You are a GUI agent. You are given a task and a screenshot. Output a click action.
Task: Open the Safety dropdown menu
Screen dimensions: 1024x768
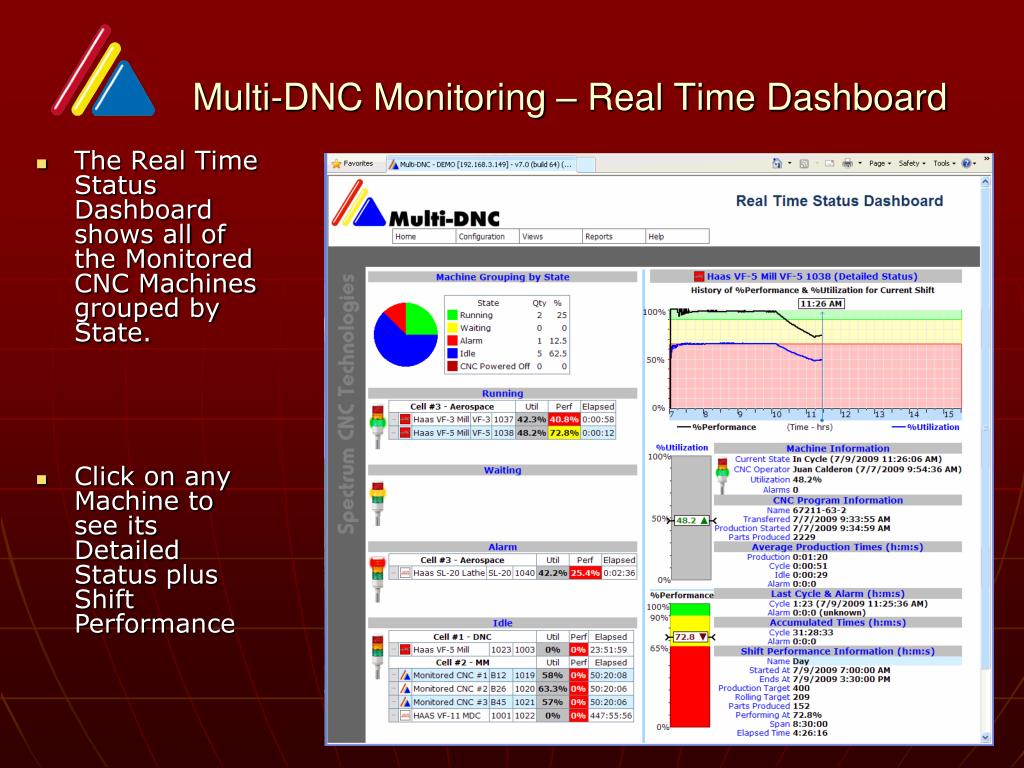coord(912,163)
